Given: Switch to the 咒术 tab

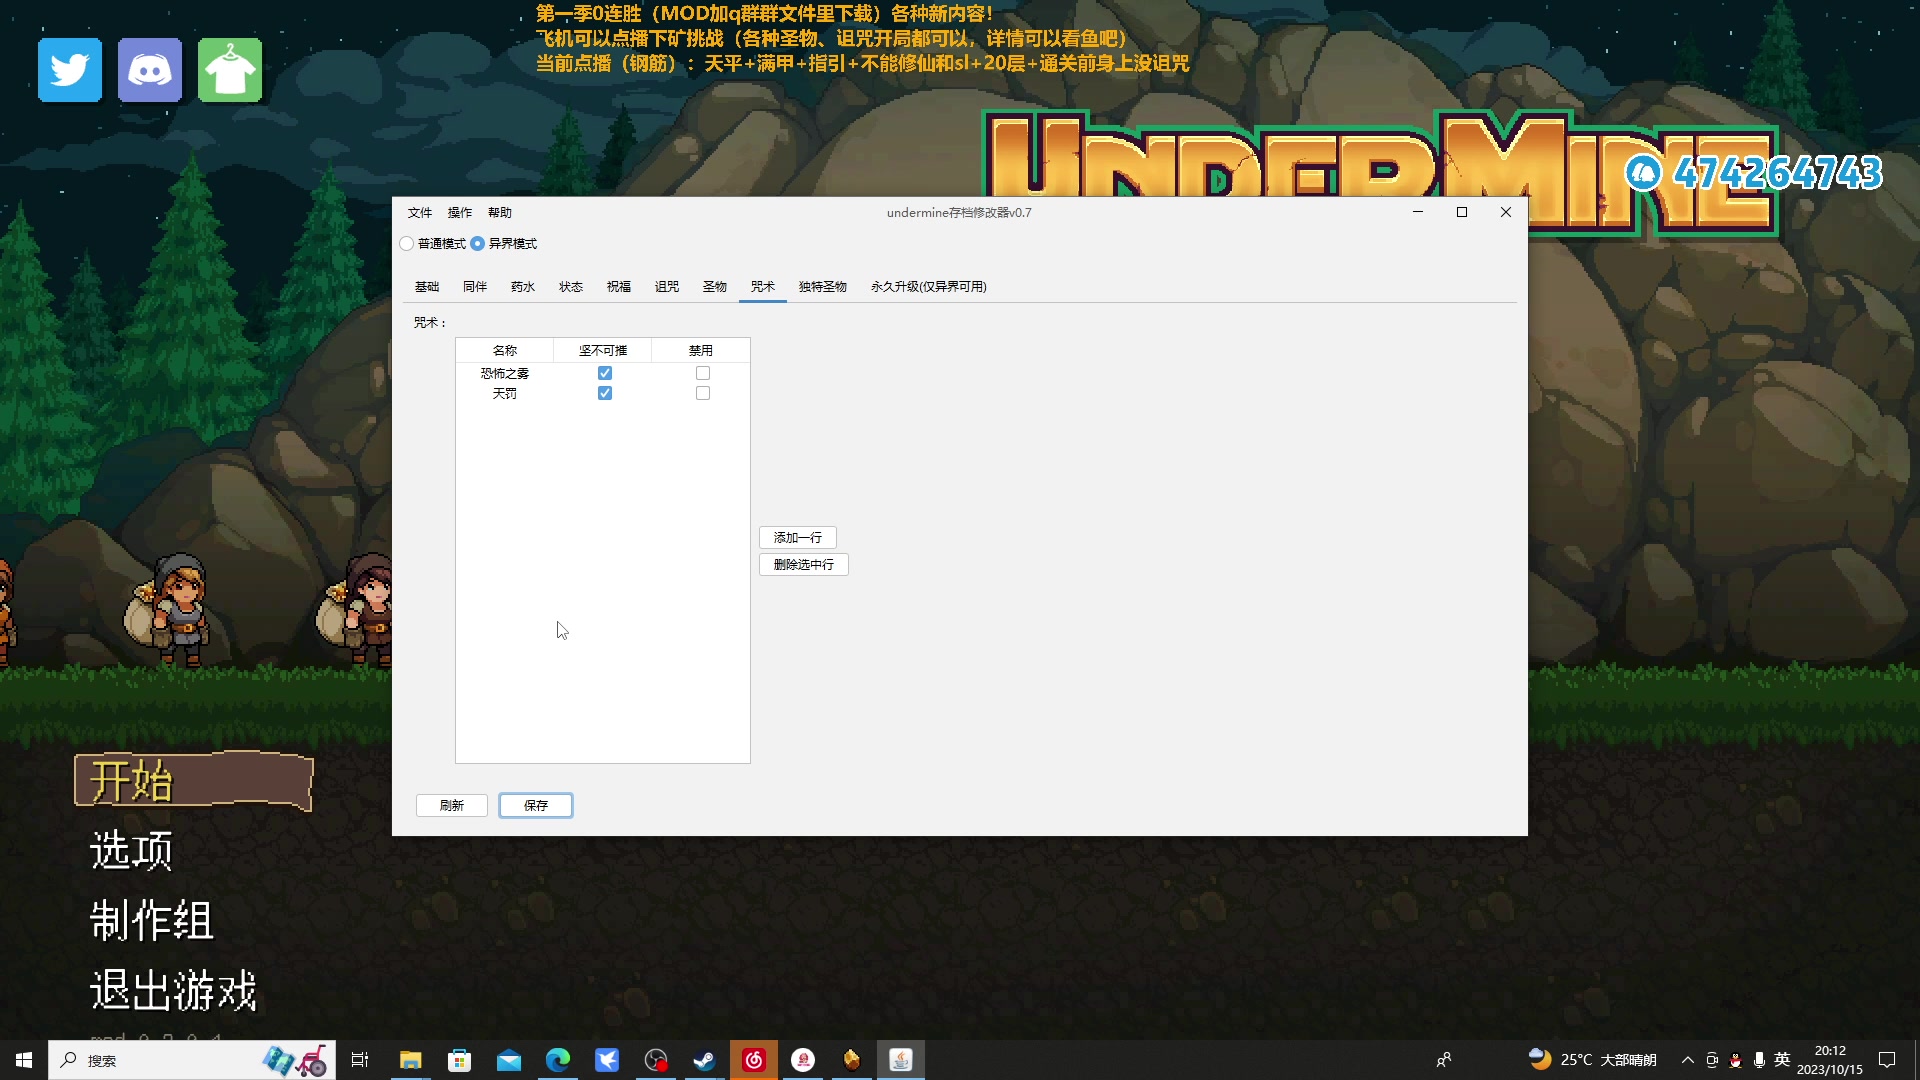Looking at the screenshot, I should click(763, 287).
